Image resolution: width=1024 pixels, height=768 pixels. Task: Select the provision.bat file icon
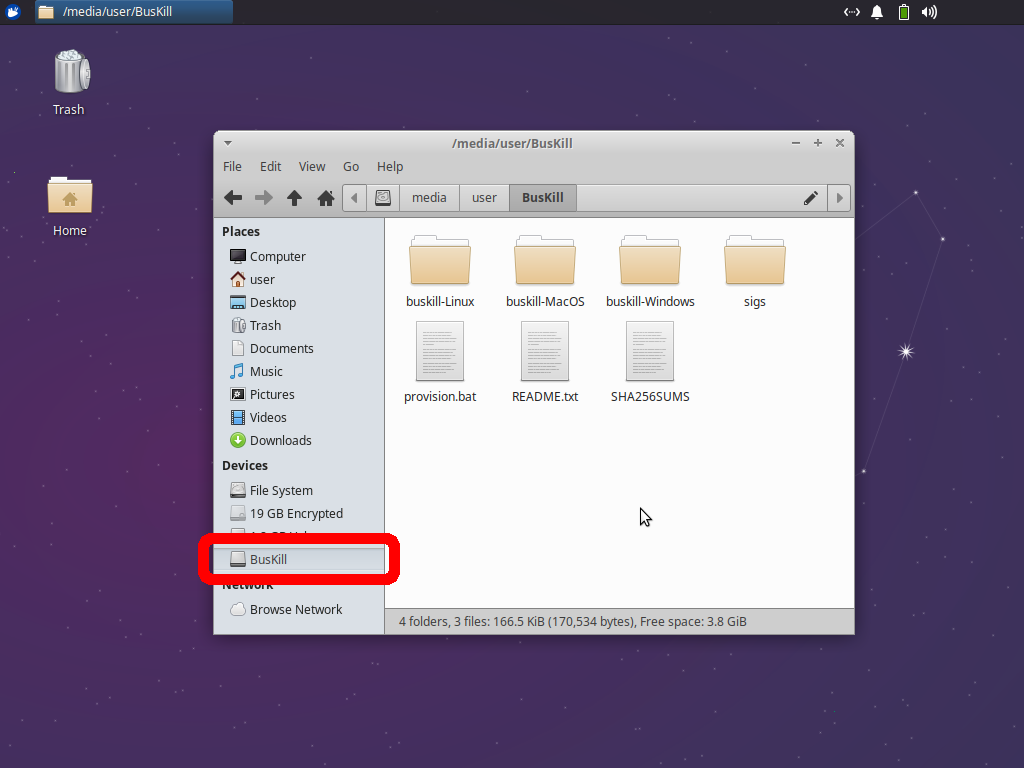[440, 351]
